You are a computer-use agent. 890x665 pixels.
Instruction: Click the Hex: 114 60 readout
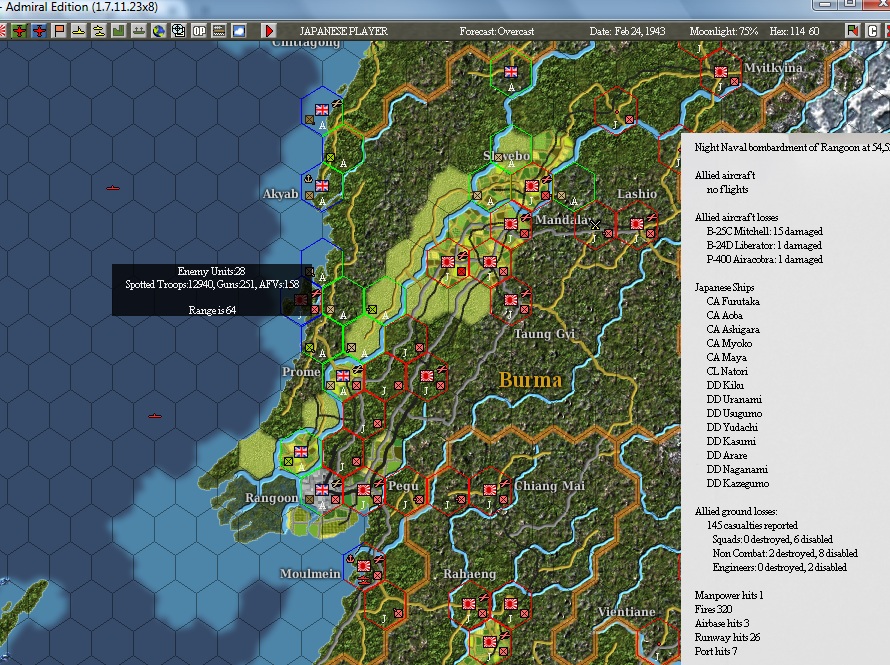[794, 31]
